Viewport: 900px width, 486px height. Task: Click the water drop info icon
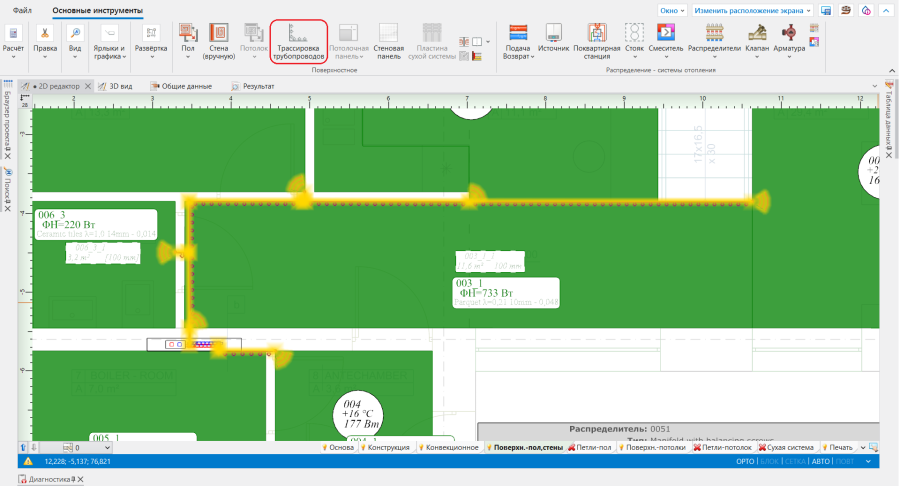(866, 10)
